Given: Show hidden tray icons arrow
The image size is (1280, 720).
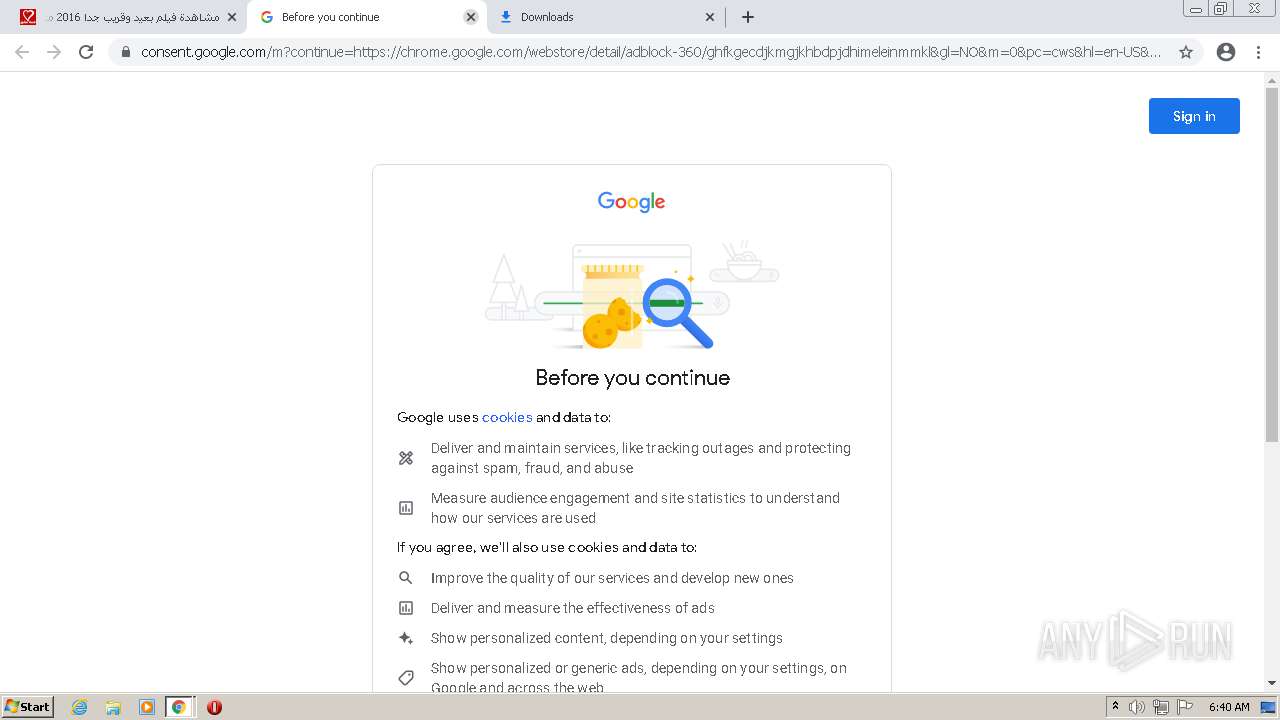Looking at the screenshot, I should 1115,707.
